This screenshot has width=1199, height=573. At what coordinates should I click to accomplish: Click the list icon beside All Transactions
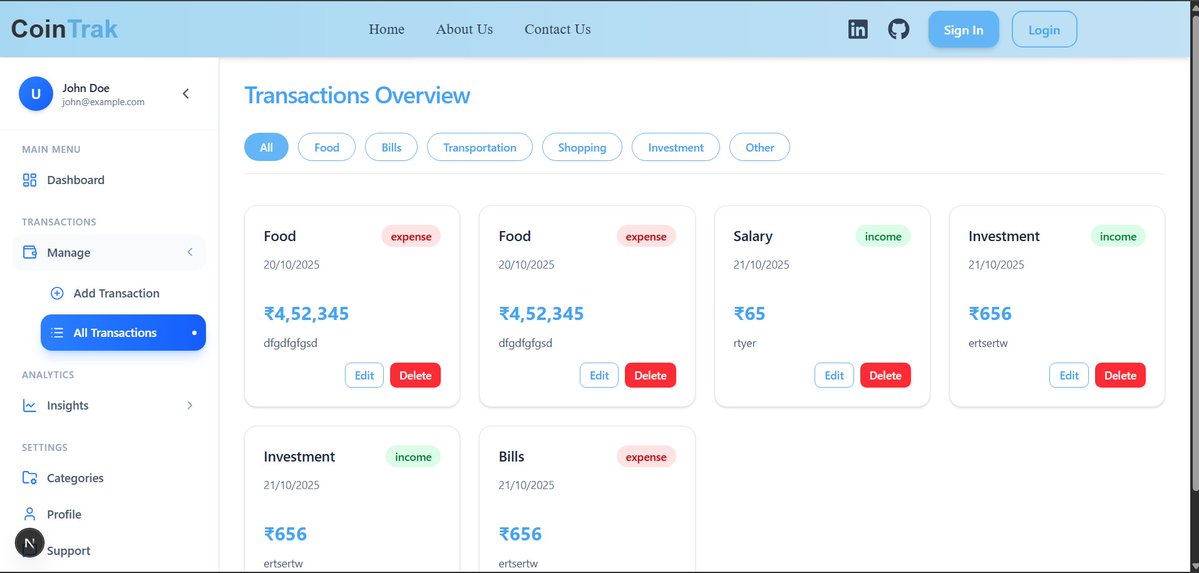coord(57,333)
